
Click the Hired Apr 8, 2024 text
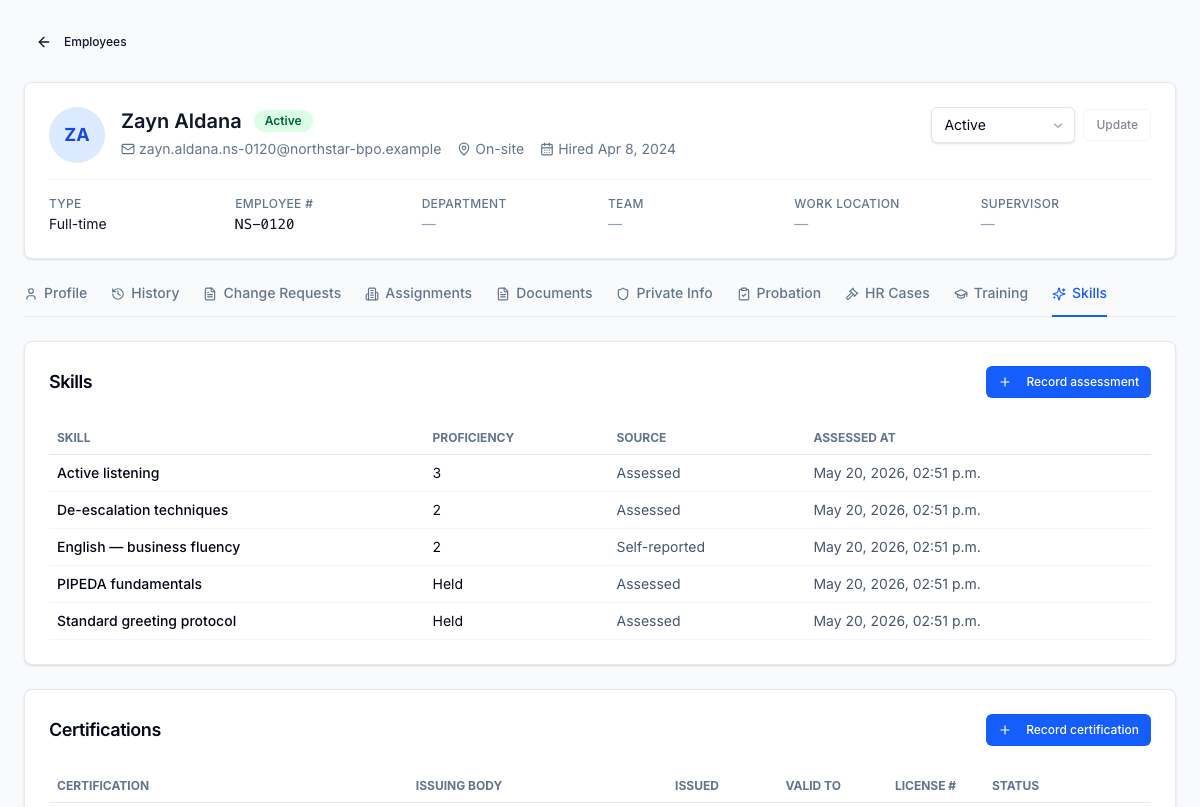click(617, 149)
